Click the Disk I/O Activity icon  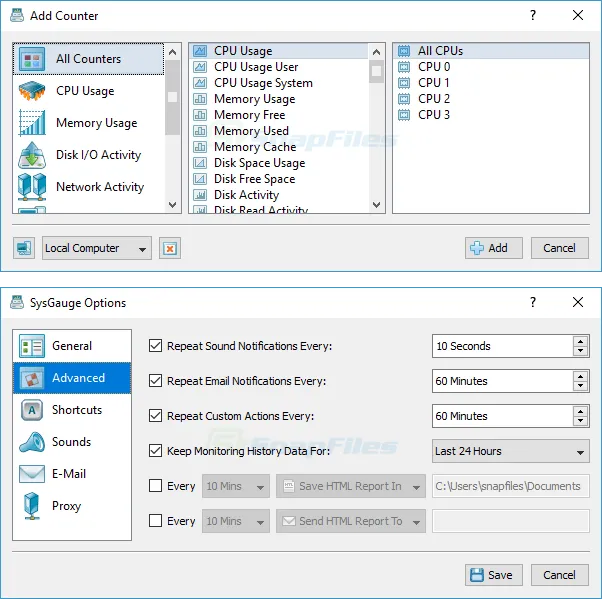click(32, 155)
